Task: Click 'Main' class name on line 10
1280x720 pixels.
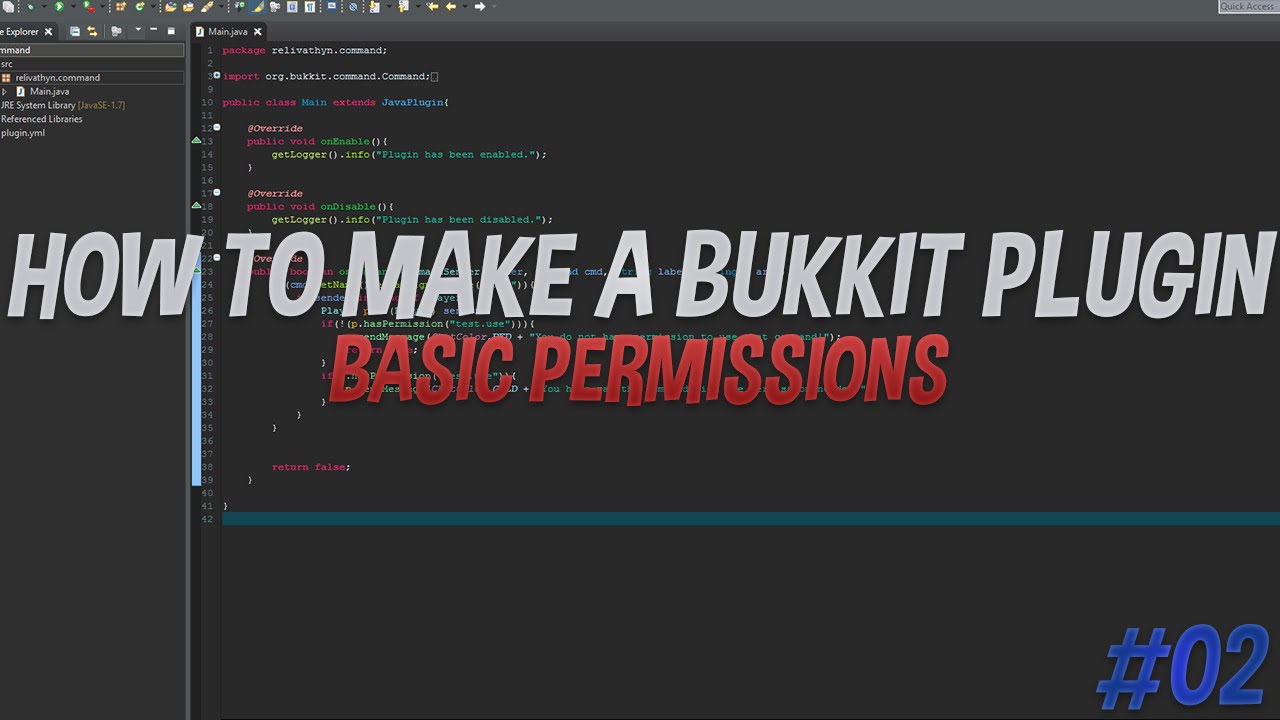Action: (x=314, y=102)
